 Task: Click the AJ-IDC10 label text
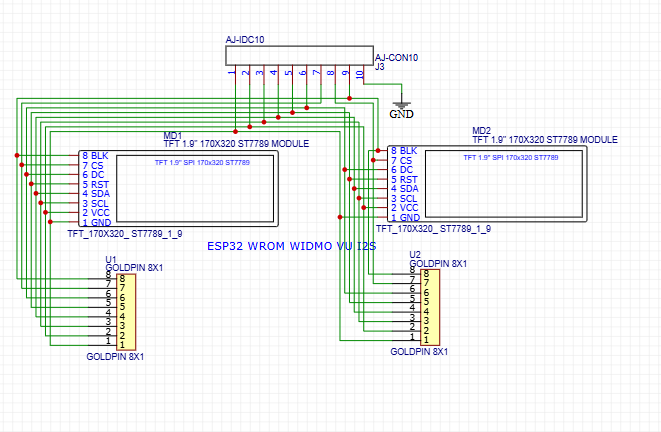[x=245, y=40]
